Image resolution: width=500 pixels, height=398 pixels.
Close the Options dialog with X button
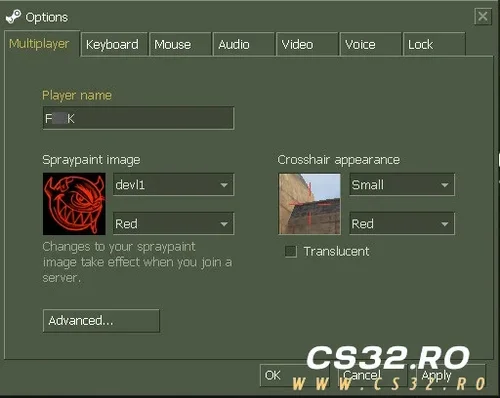point(482,16)
